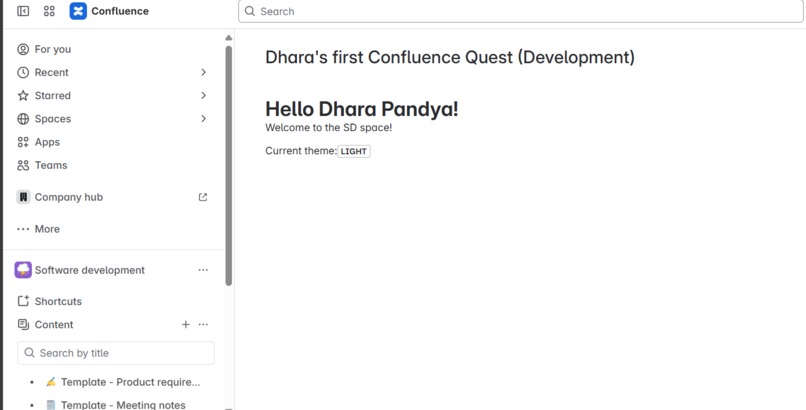This screenshot has width=806, height=410.
Task: Click the Software development space avatar icon
Action: tap(23, 270)
